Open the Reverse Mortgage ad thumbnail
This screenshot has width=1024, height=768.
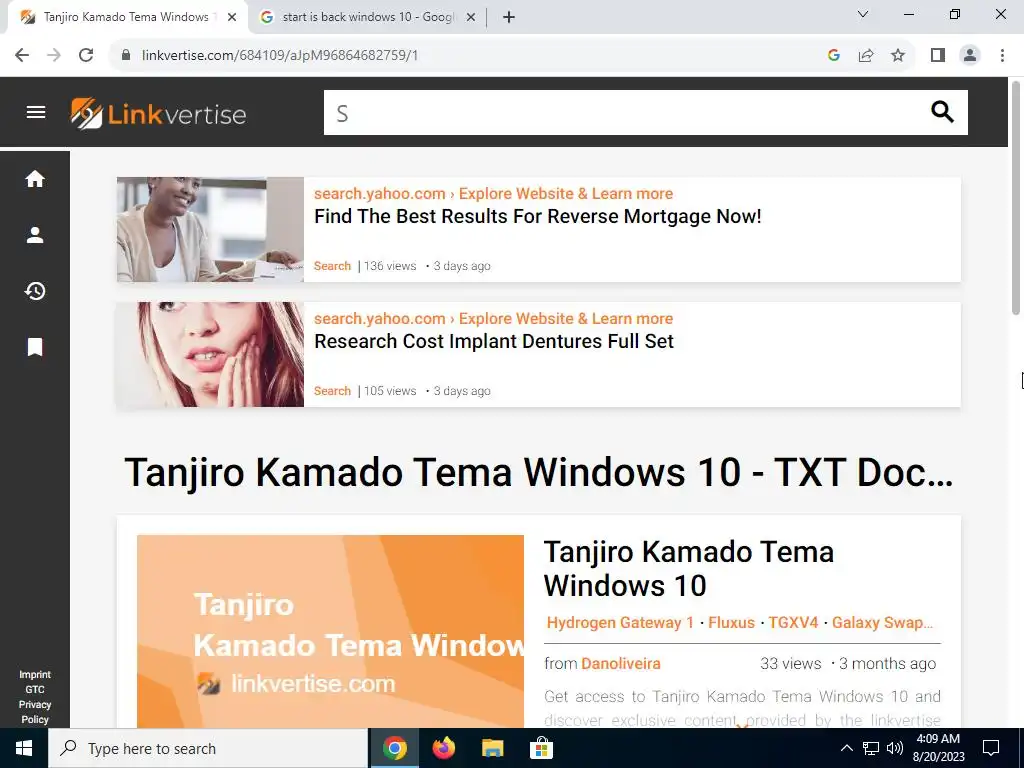pos(210,229)
